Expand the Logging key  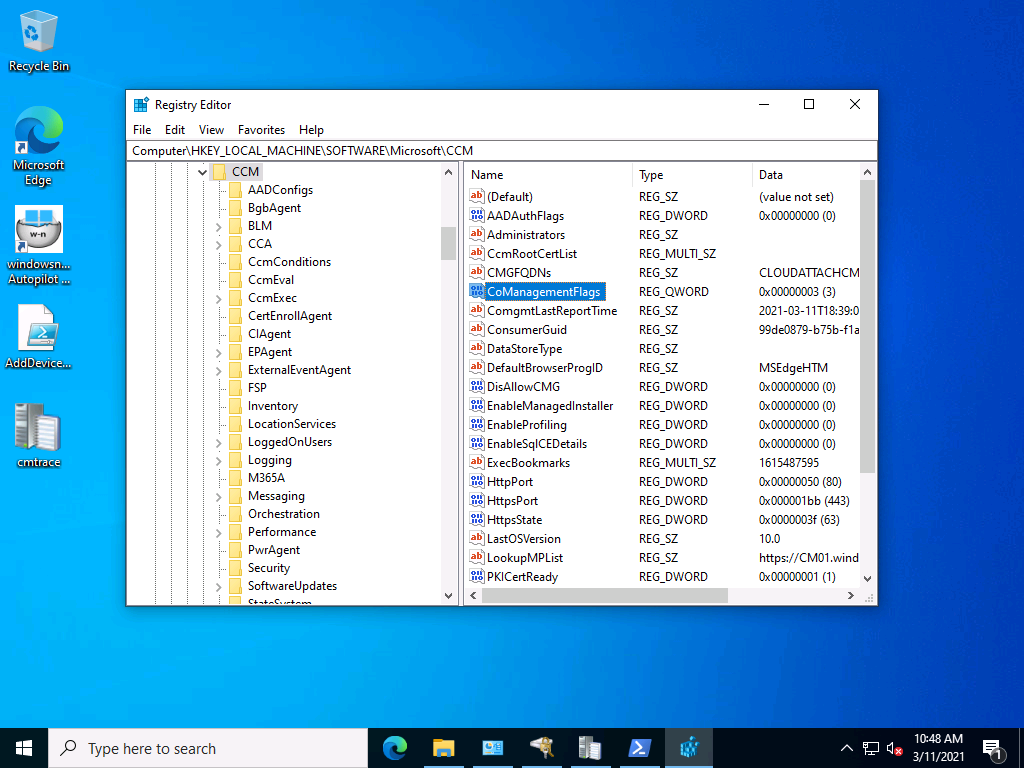(x=218, y=460)
